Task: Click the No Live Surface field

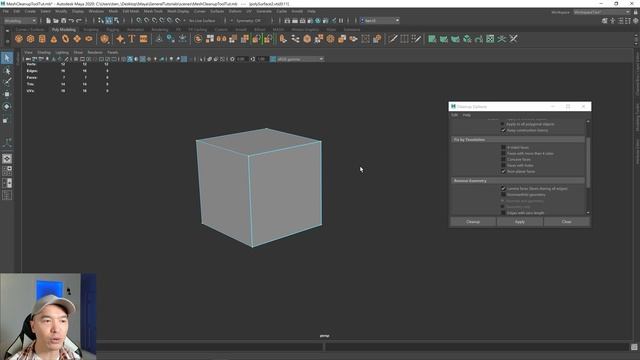Action: click(202, 20)
